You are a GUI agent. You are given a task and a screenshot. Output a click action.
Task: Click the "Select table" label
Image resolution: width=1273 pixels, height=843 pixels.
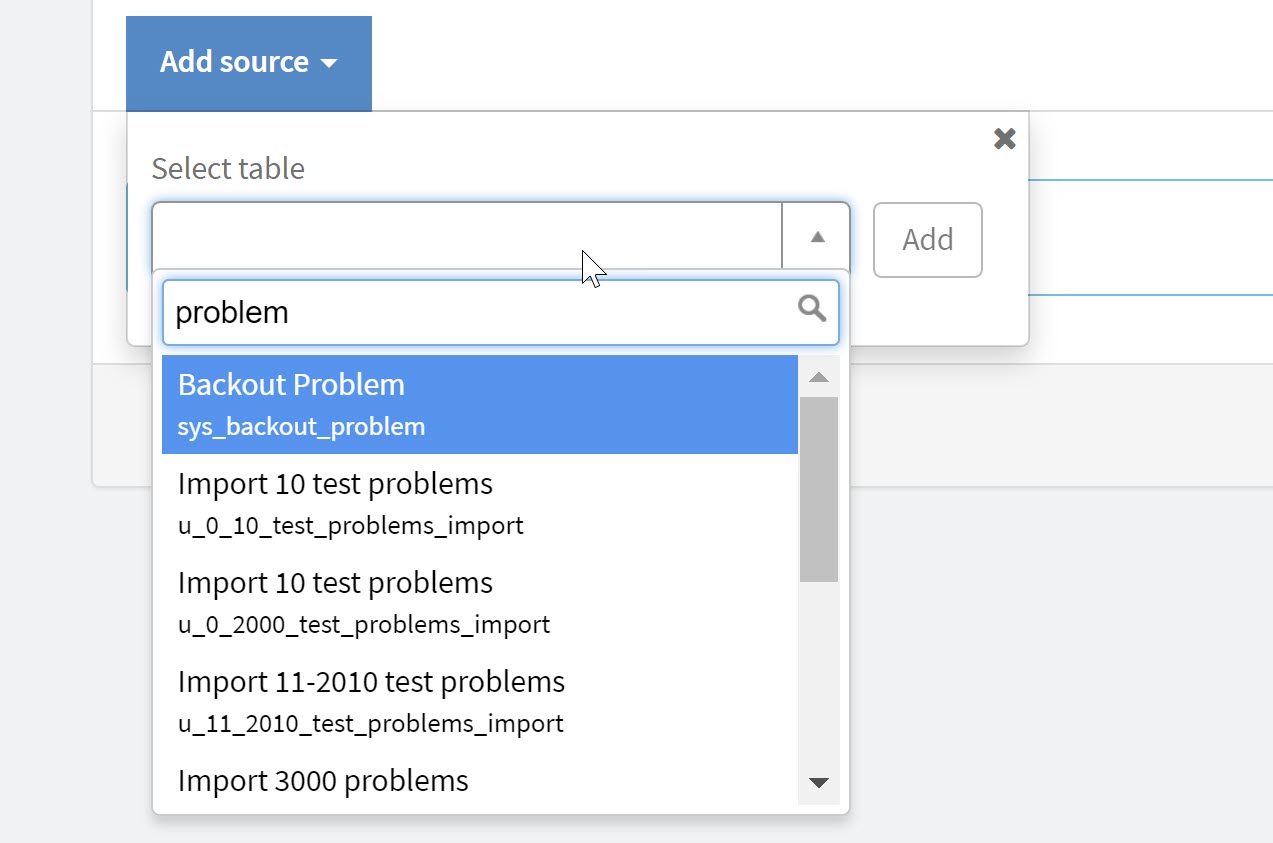[x=228, y=168]
